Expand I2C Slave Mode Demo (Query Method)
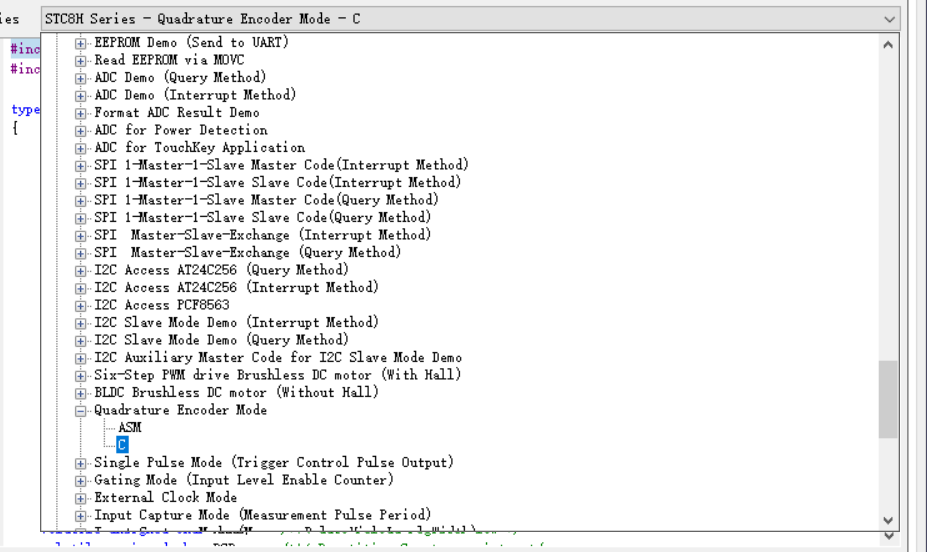Image resolution: width=927 pixels, height=552 pixels. click(80, 341)
